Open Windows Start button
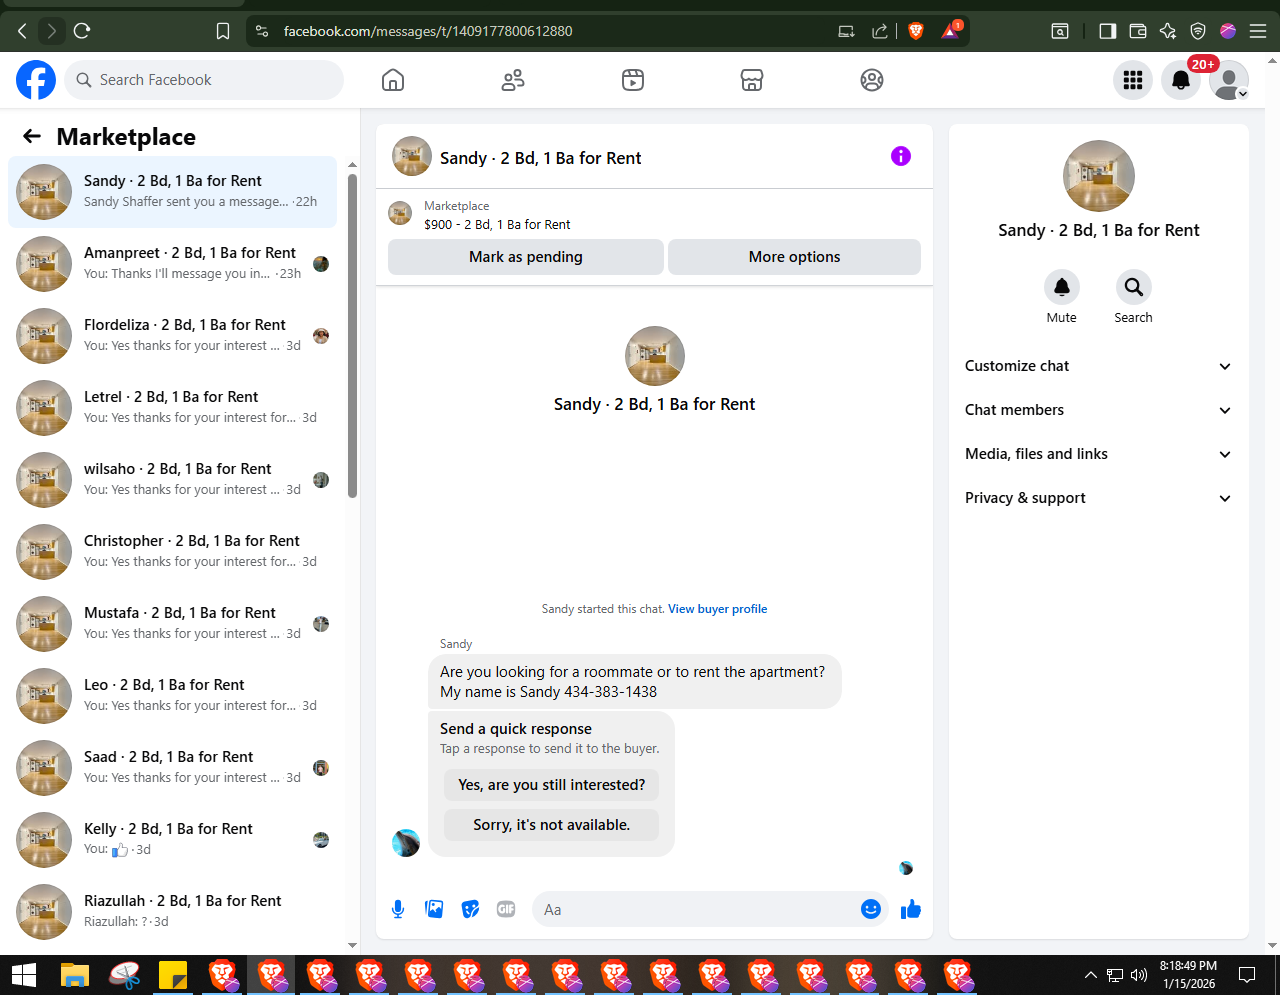 [x=24, y=975]
